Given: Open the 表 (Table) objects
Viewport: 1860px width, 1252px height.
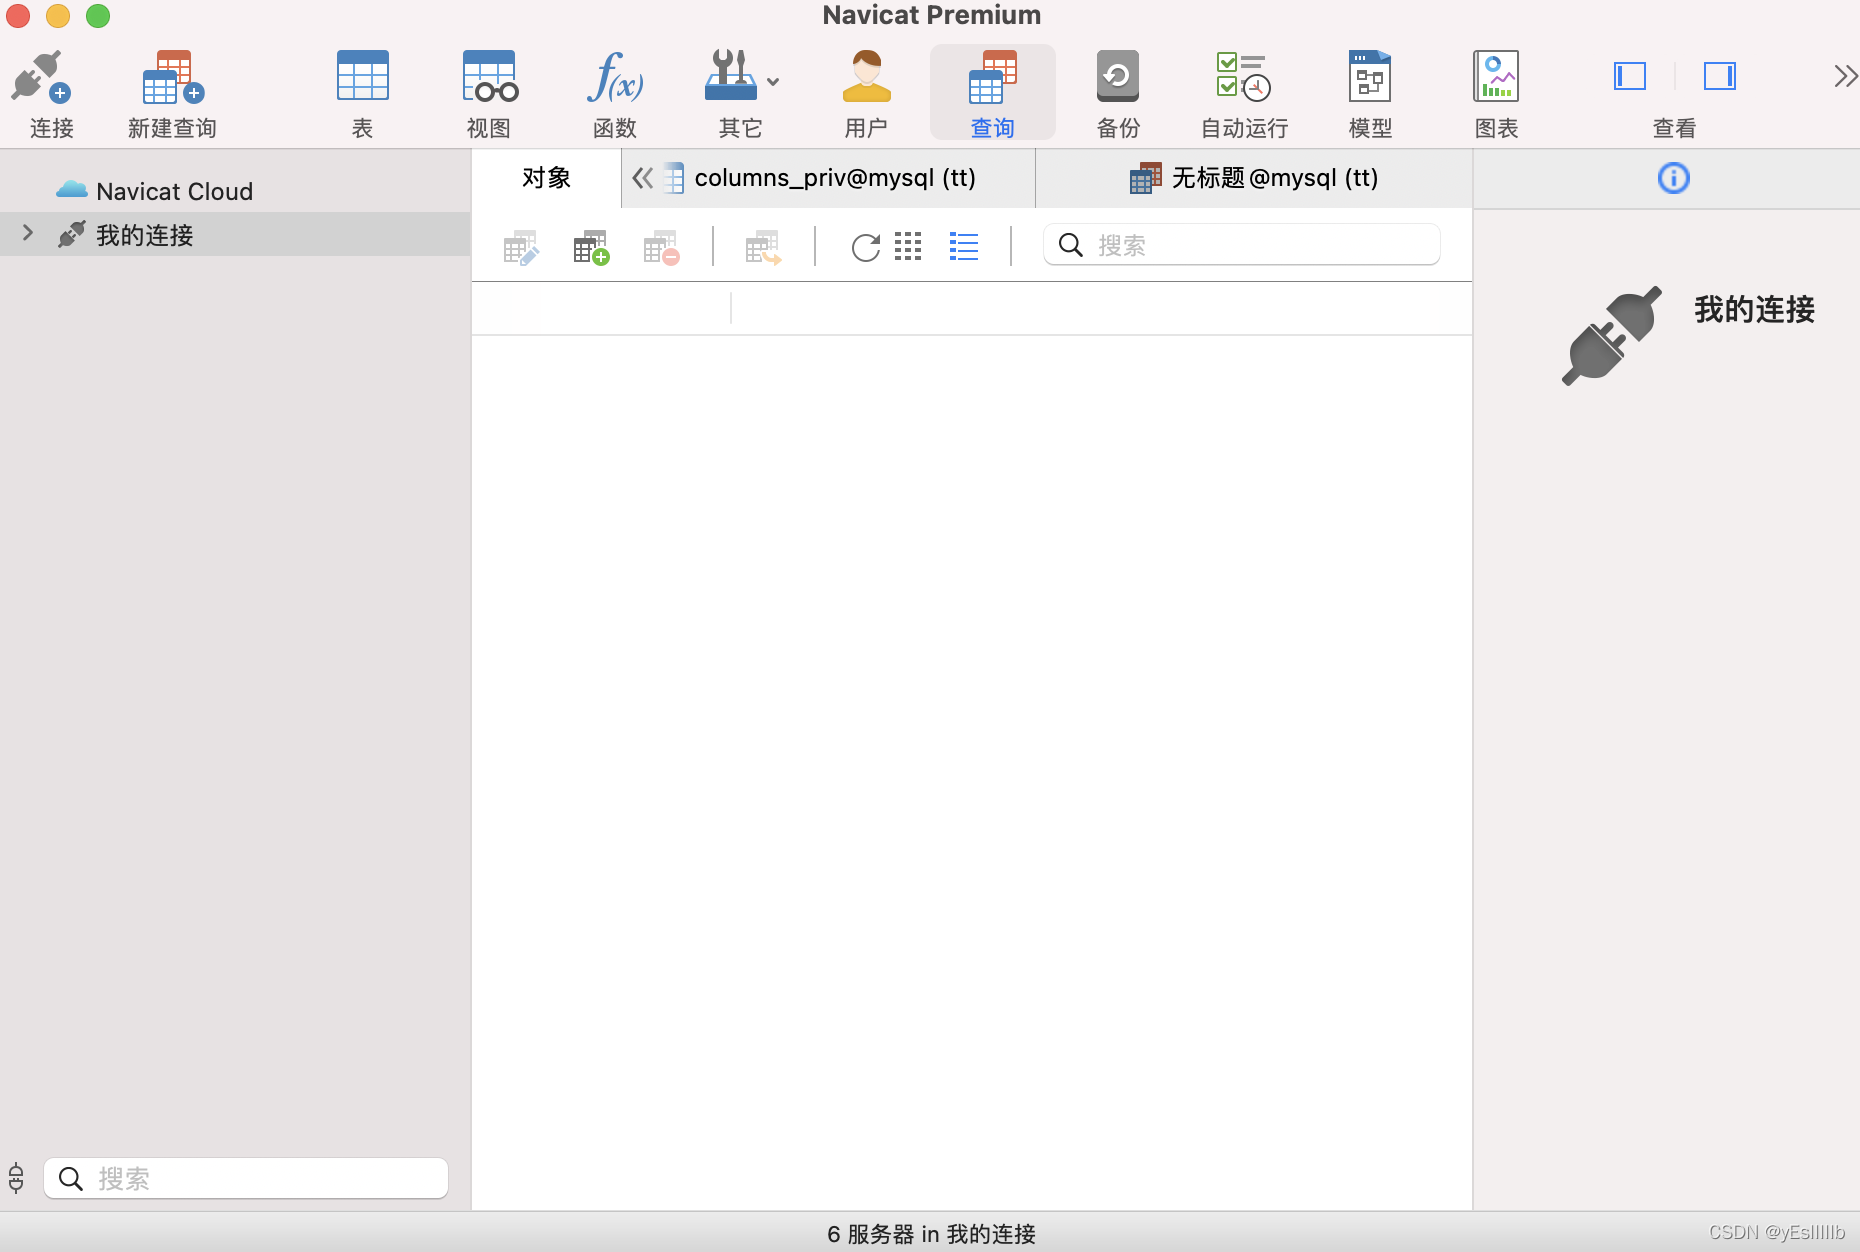Looking at the screenshot, I should pos(362,93).
